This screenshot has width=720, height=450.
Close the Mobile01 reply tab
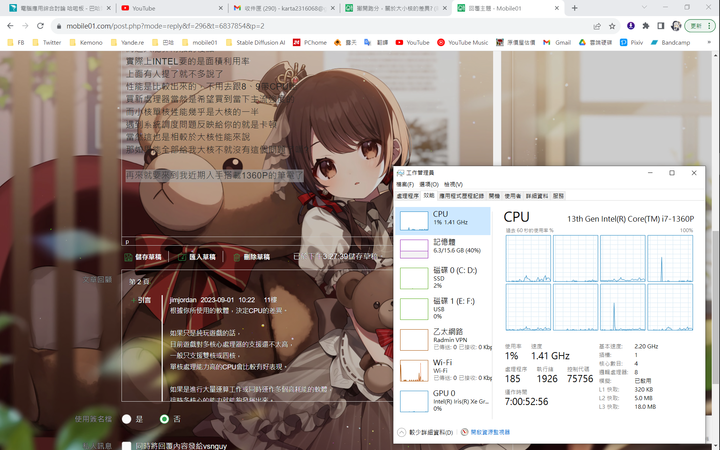click(x=557, y=8)
